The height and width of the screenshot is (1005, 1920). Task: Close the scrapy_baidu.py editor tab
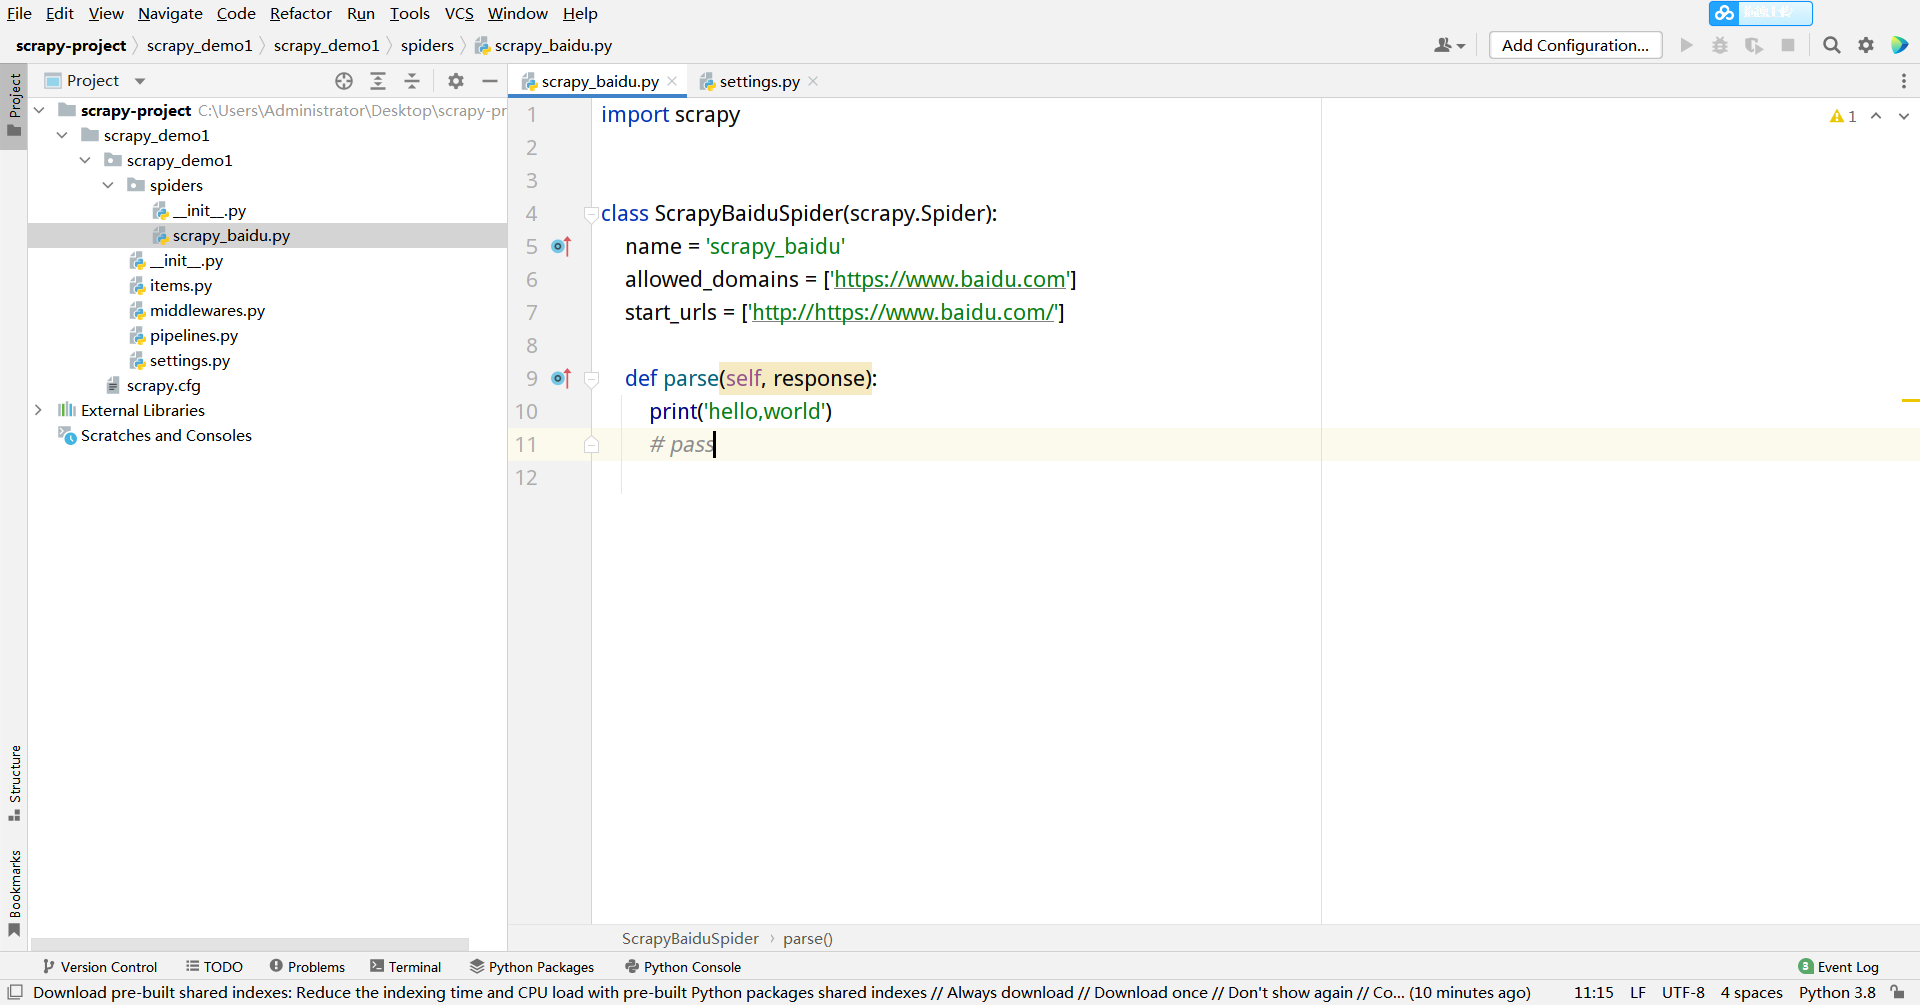pyautogui.click(x=672, y=81)
